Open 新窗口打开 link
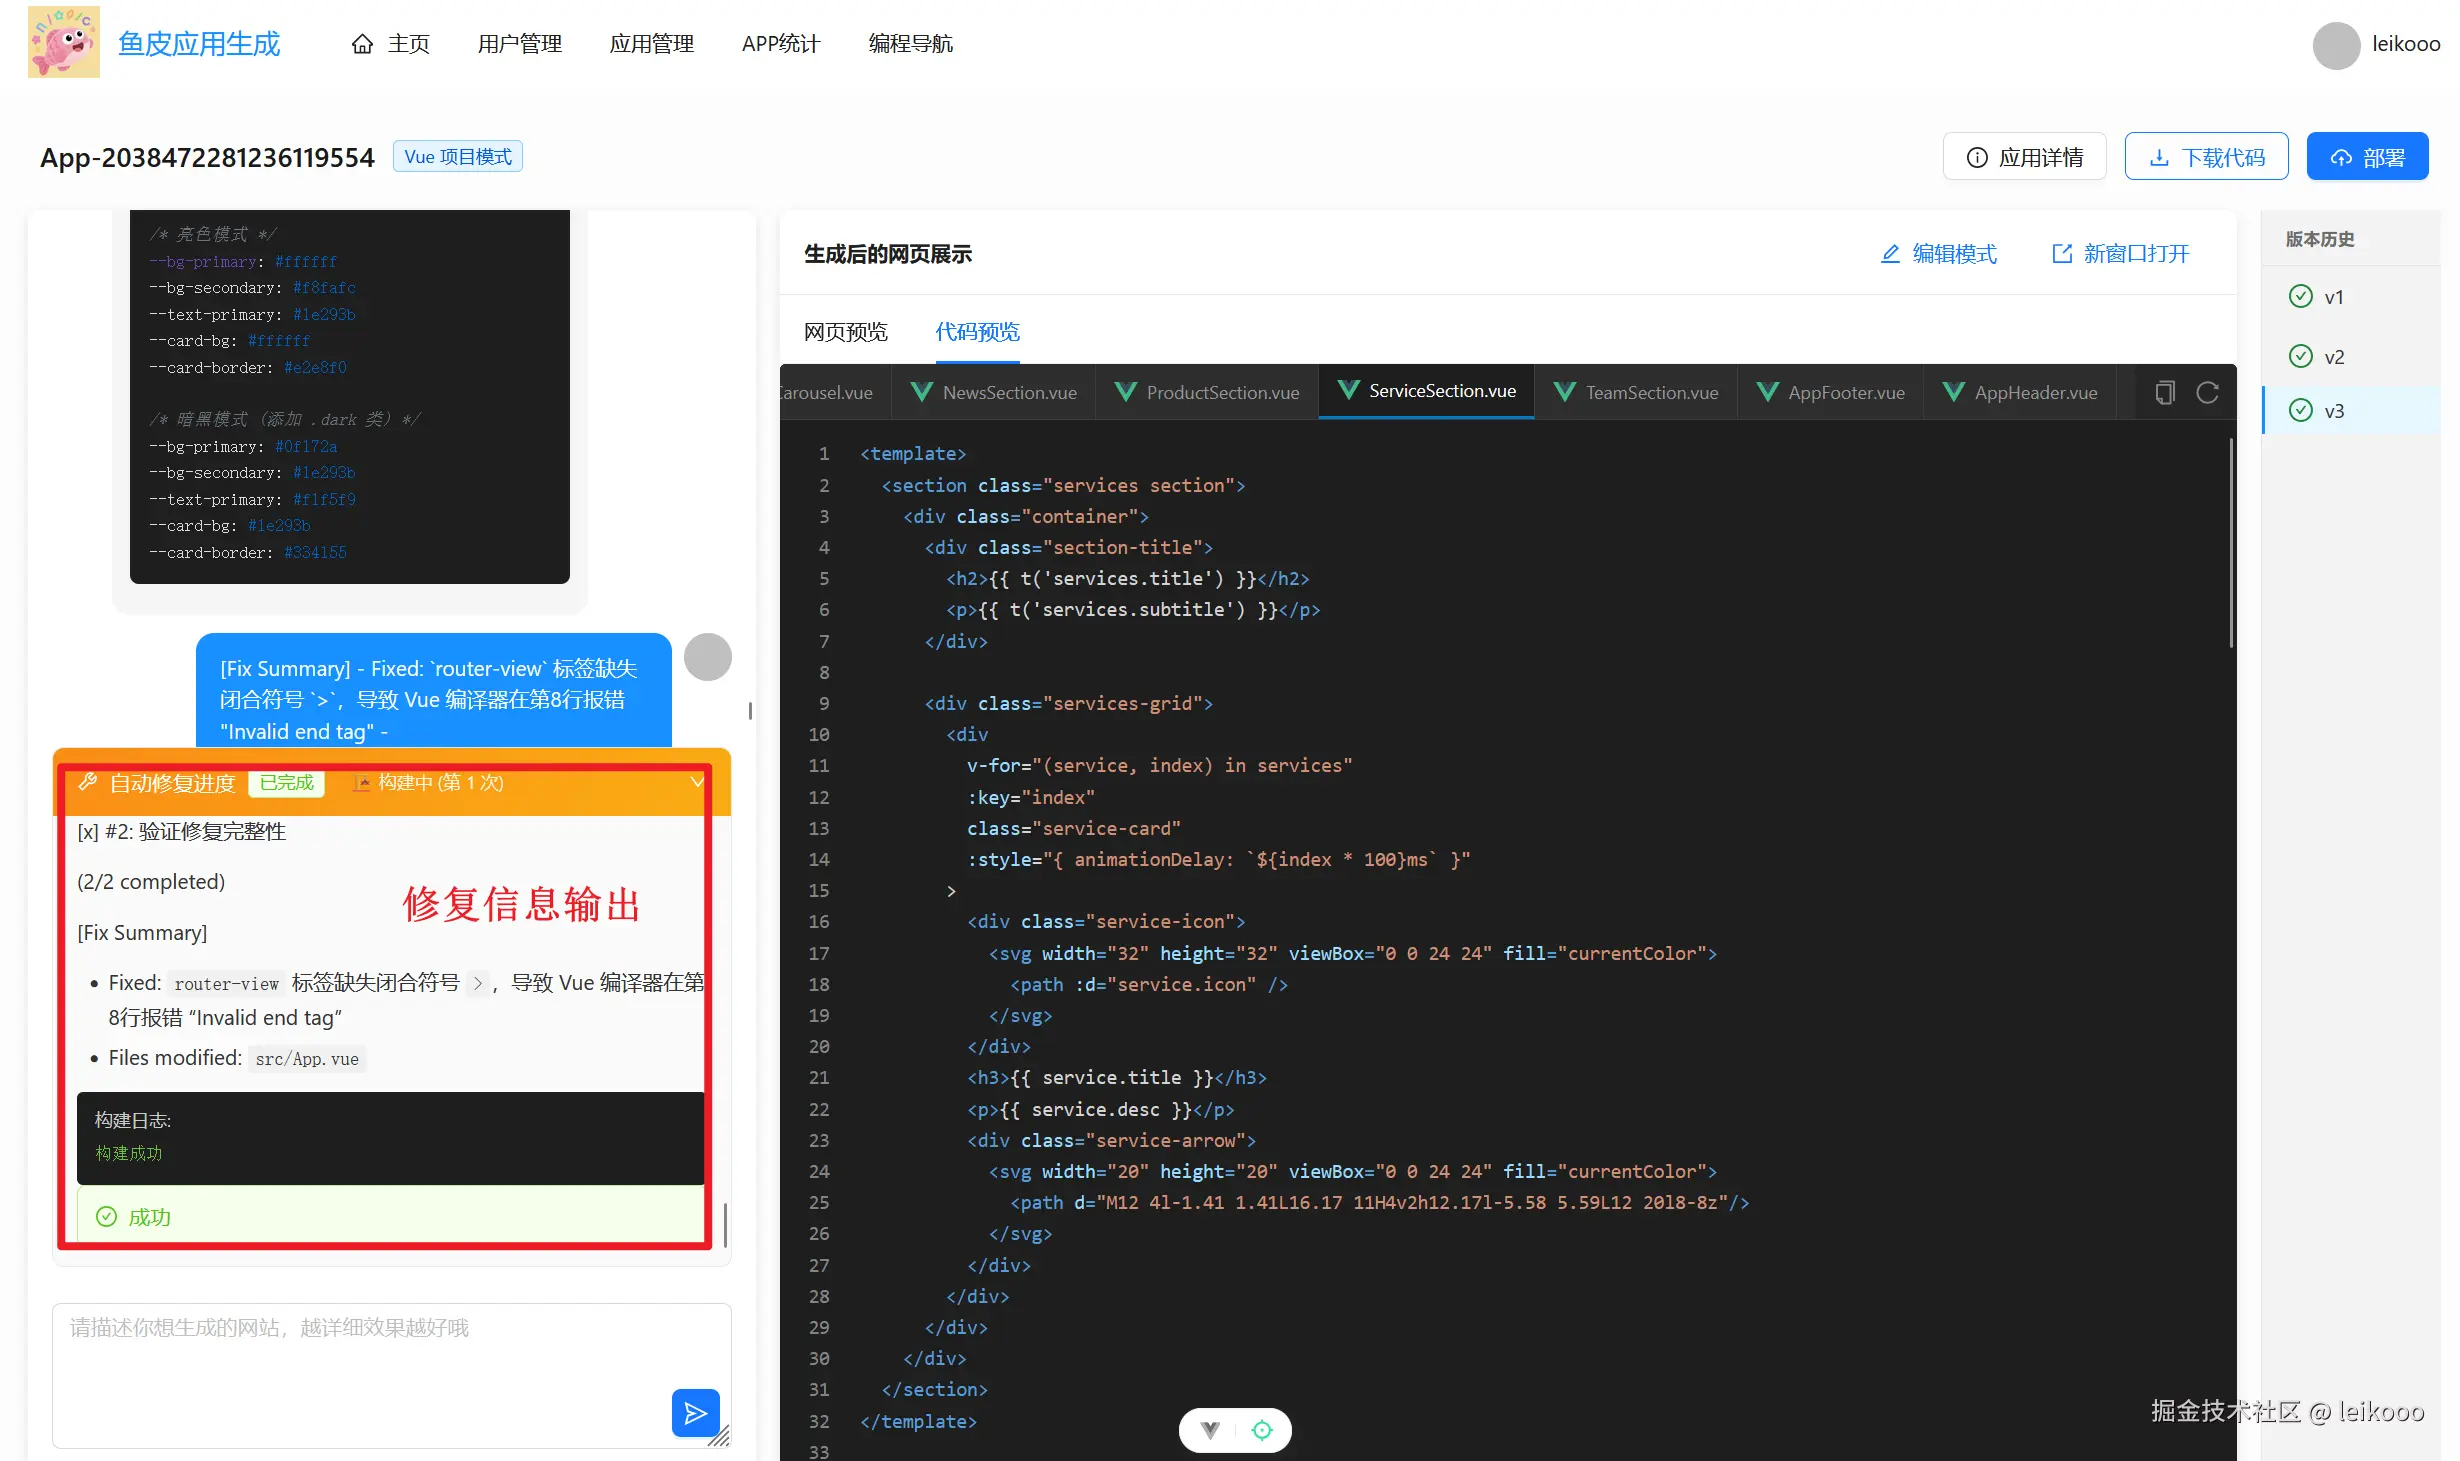This screenshot has width=2460, height=1461. pos(2120,254)
